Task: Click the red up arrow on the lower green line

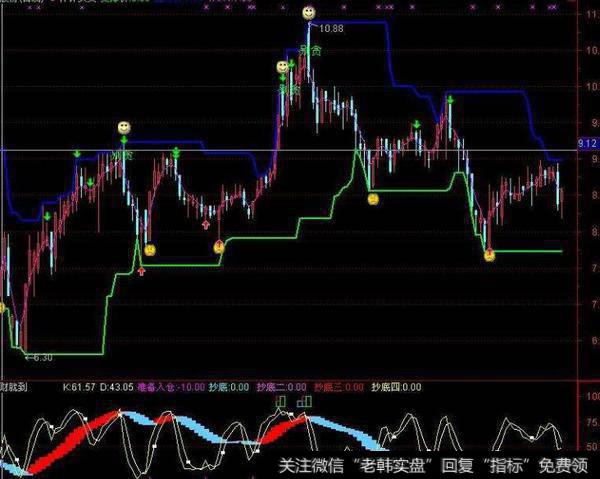Action: pyautogui.click(x=141, y=270)
